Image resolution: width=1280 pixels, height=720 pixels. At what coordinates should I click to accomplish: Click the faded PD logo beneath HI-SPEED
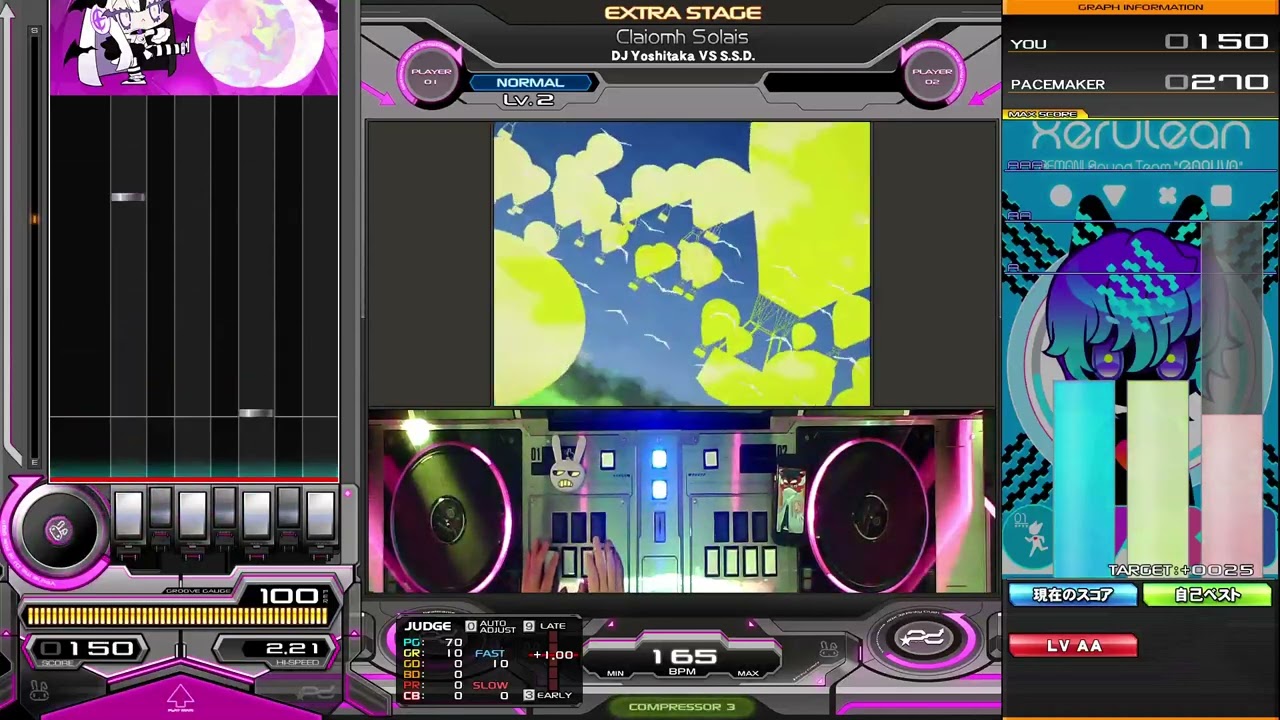pyautogui.click(x=317, y=691)
